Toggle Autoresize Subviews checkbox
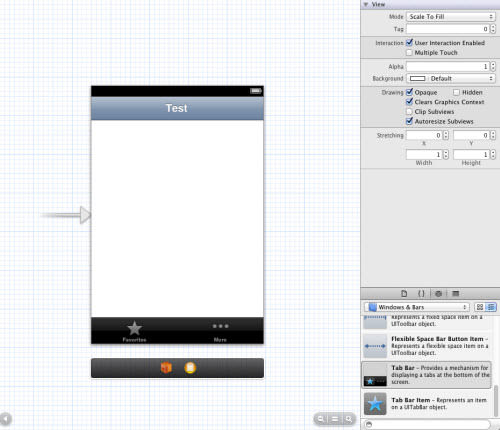 pos(409,121)
